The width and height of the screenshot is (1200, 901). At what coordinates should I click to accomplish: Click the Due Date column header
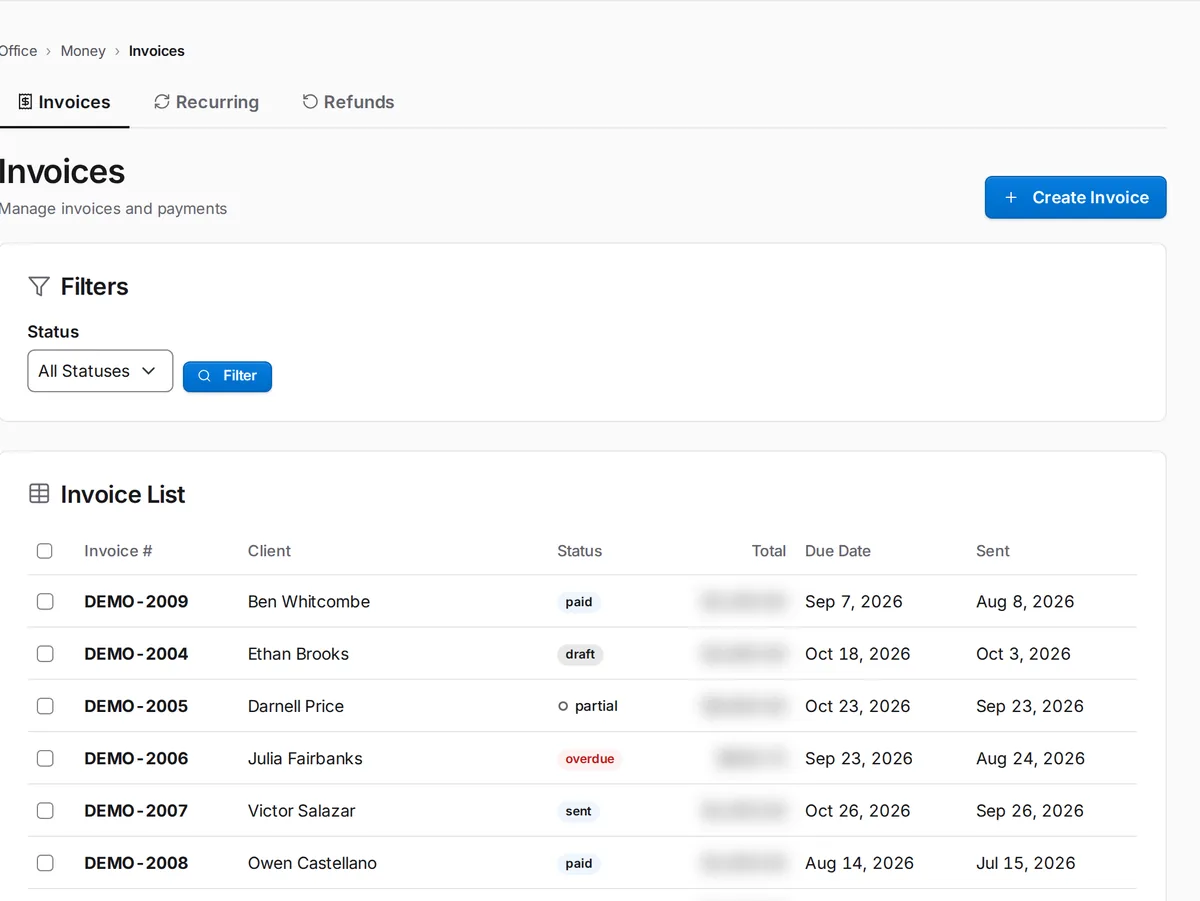pos(838,551)
